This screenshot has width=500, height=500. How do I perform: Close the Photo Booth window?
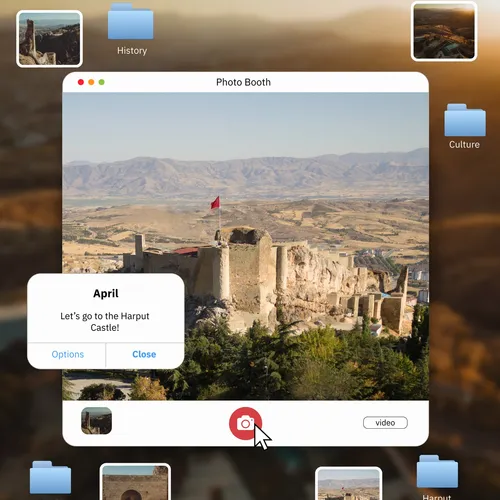(x=81, y=82)
